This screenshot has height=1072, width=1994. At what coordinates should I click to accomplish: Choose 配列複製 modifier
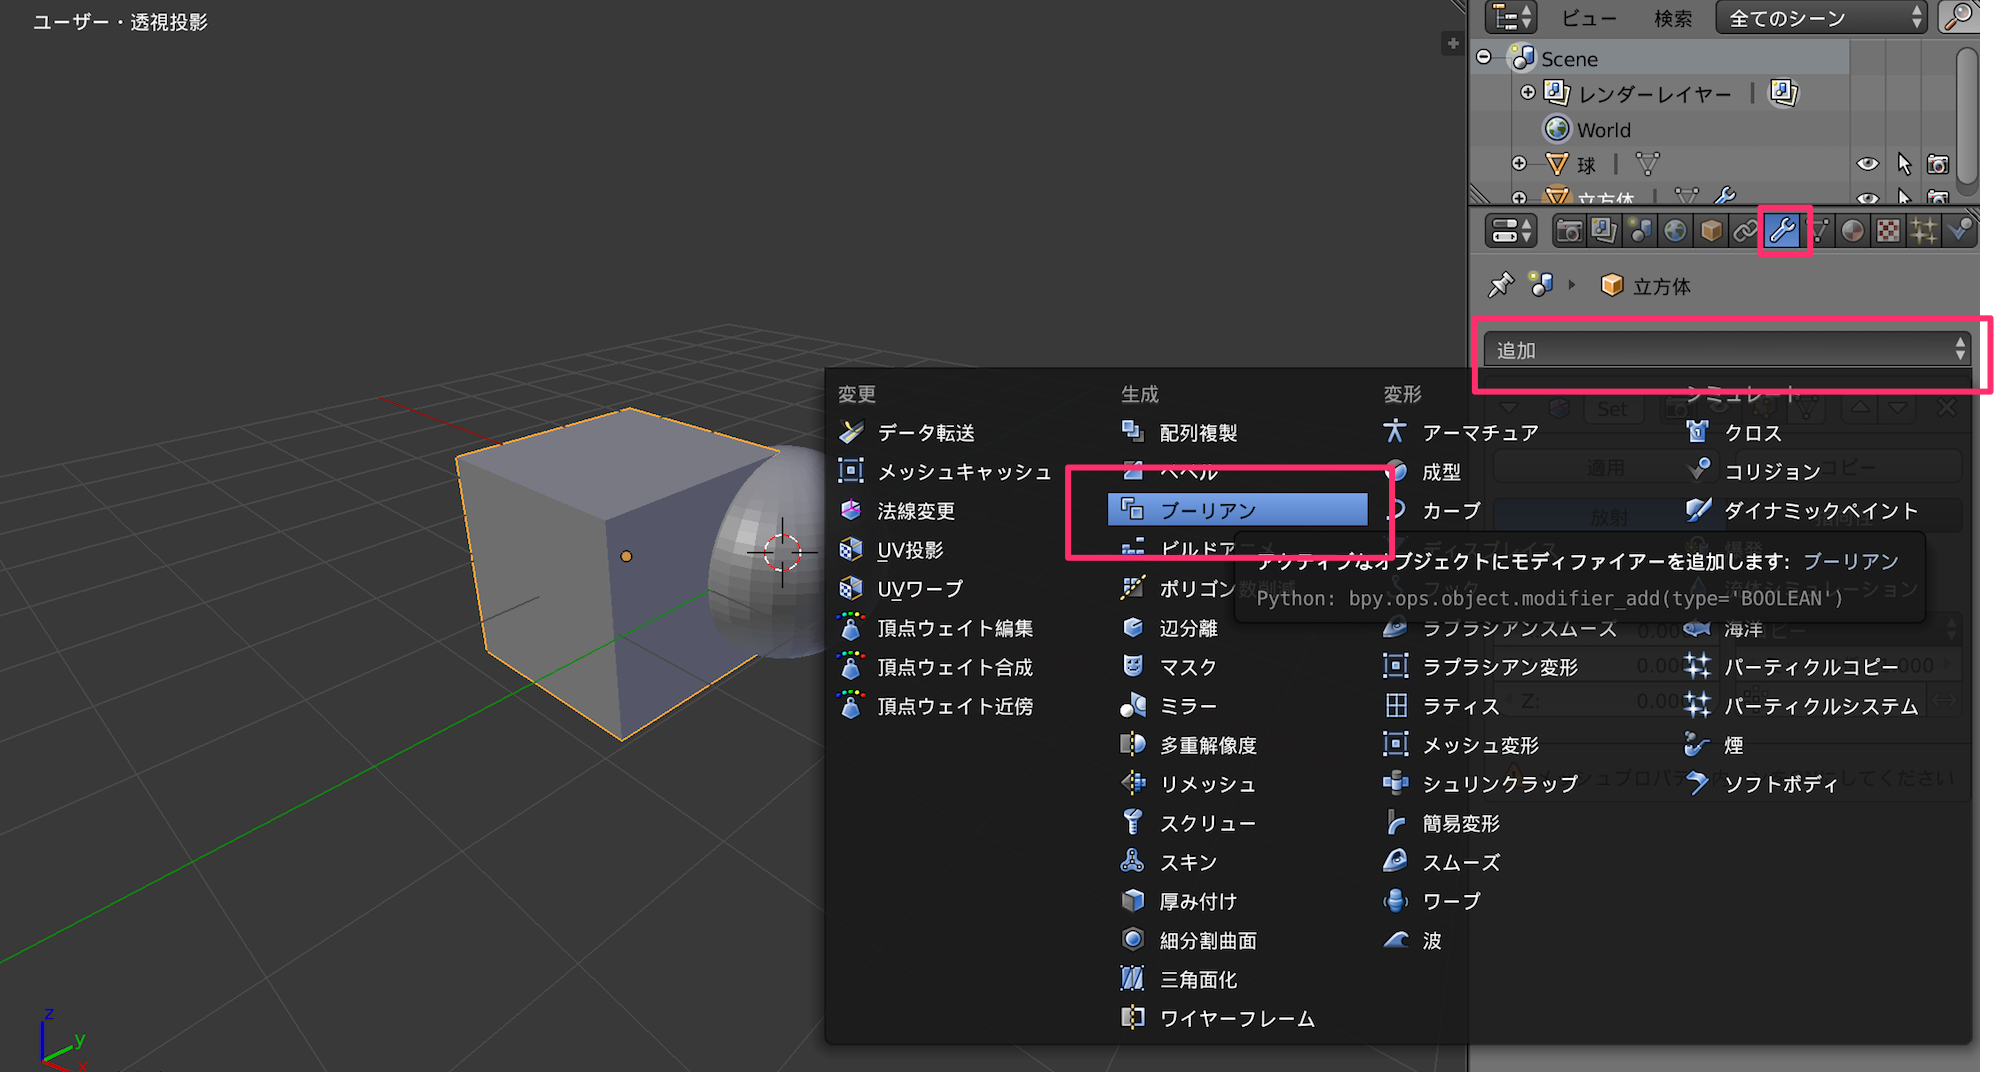click(x=1238, y=432)
